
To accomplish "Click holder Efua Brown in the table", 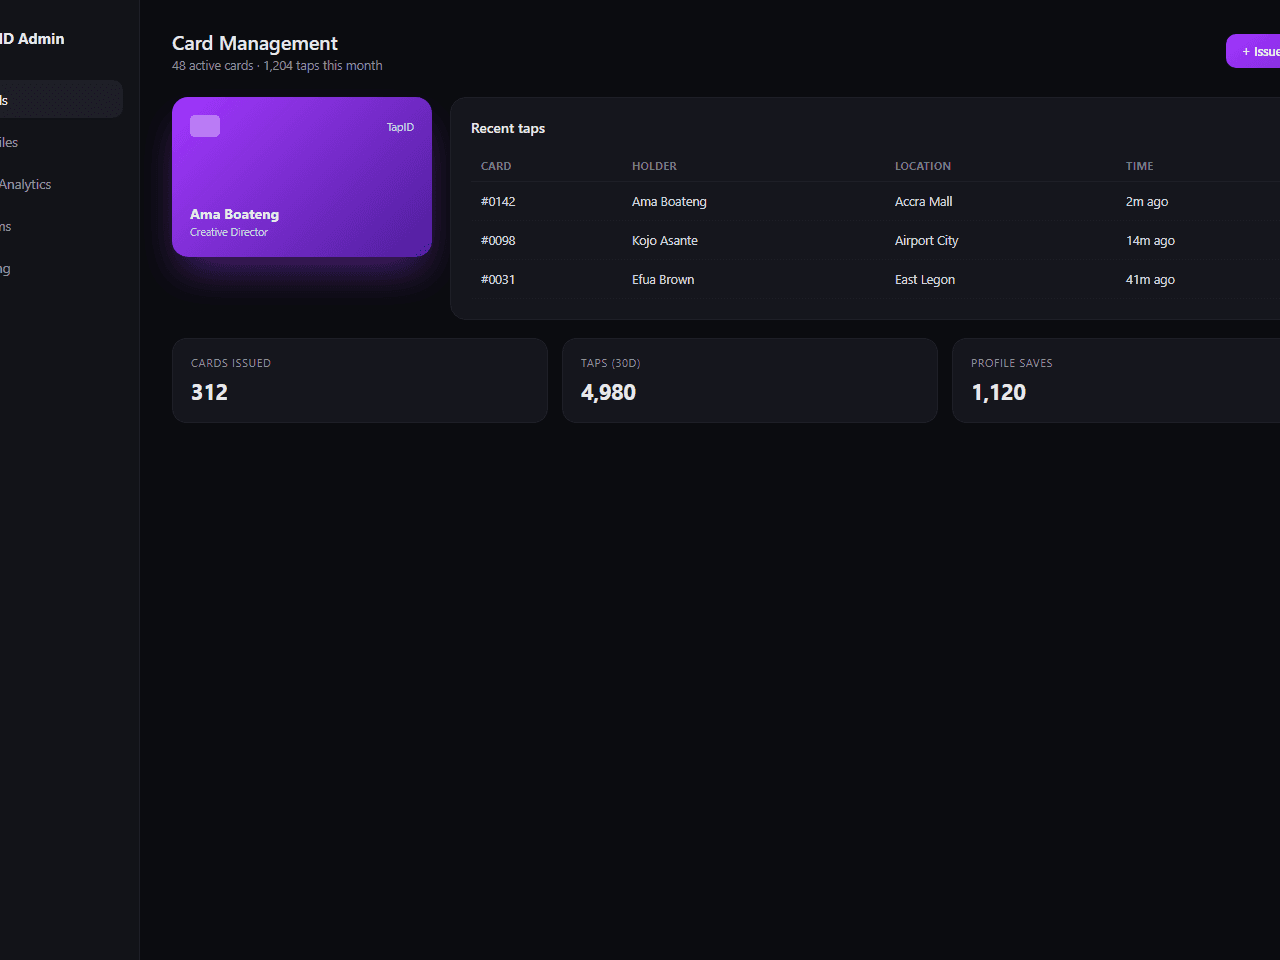I will click(663, 279).
